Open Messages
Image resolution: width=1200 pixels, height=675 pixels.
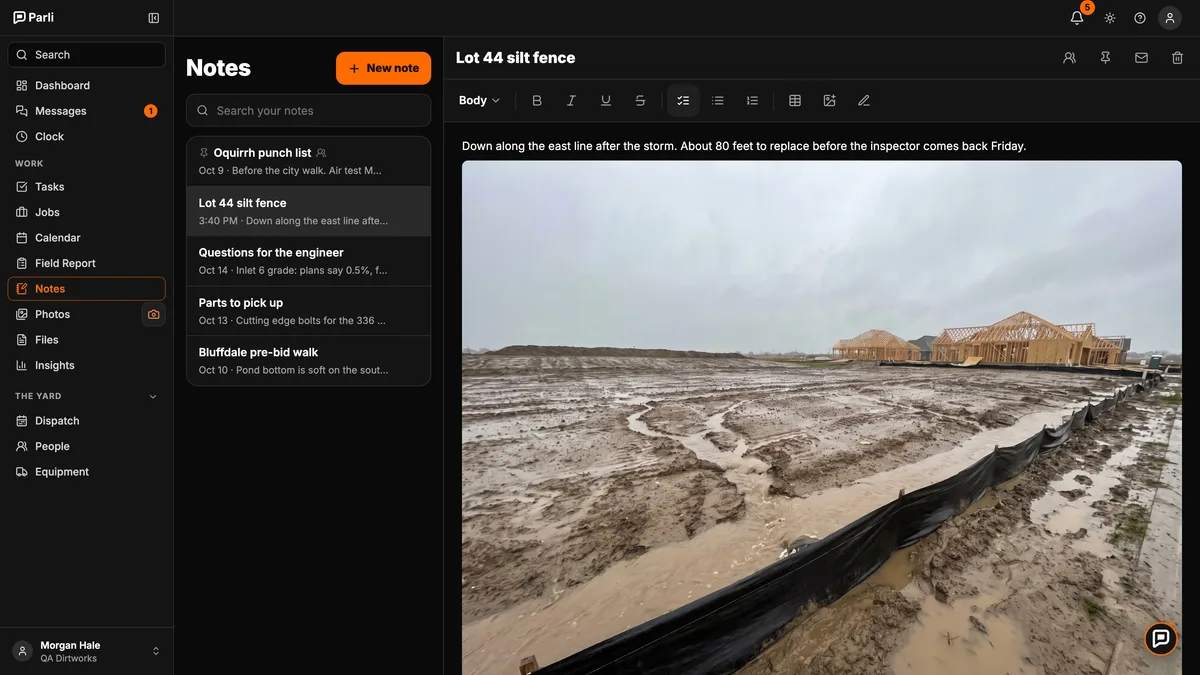coord(87,111)
